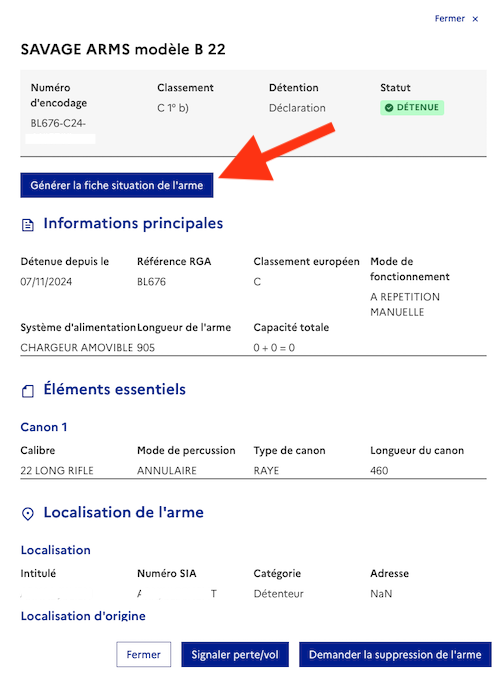
Task: Click the Éléments essentiels section title
Action: 115,389
